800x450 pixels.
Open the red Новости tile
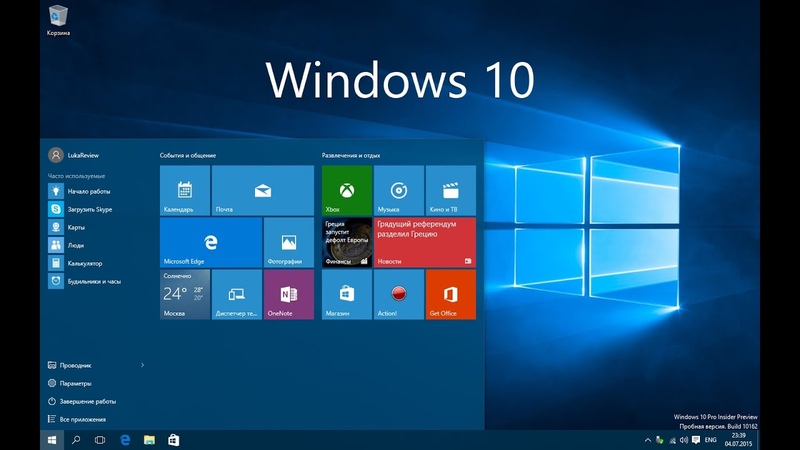tap(425, 242)
